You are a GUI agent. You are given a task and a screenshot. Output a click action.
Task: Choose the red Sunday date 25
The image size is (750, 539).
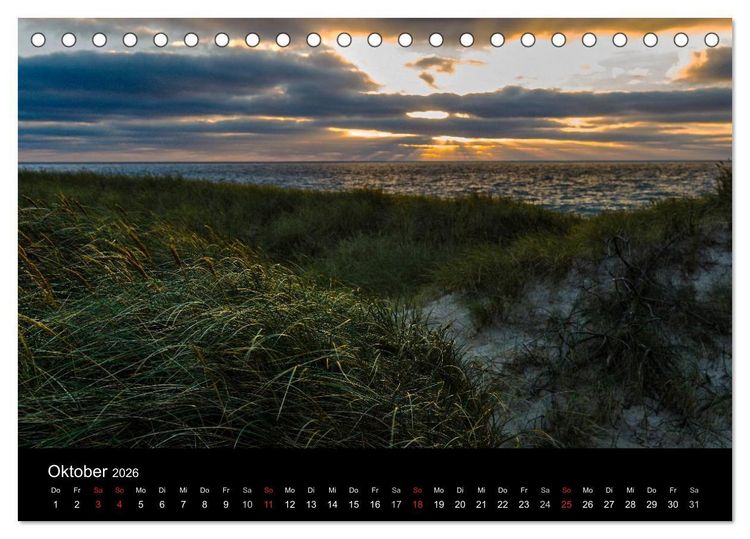[x=566, y=505]
